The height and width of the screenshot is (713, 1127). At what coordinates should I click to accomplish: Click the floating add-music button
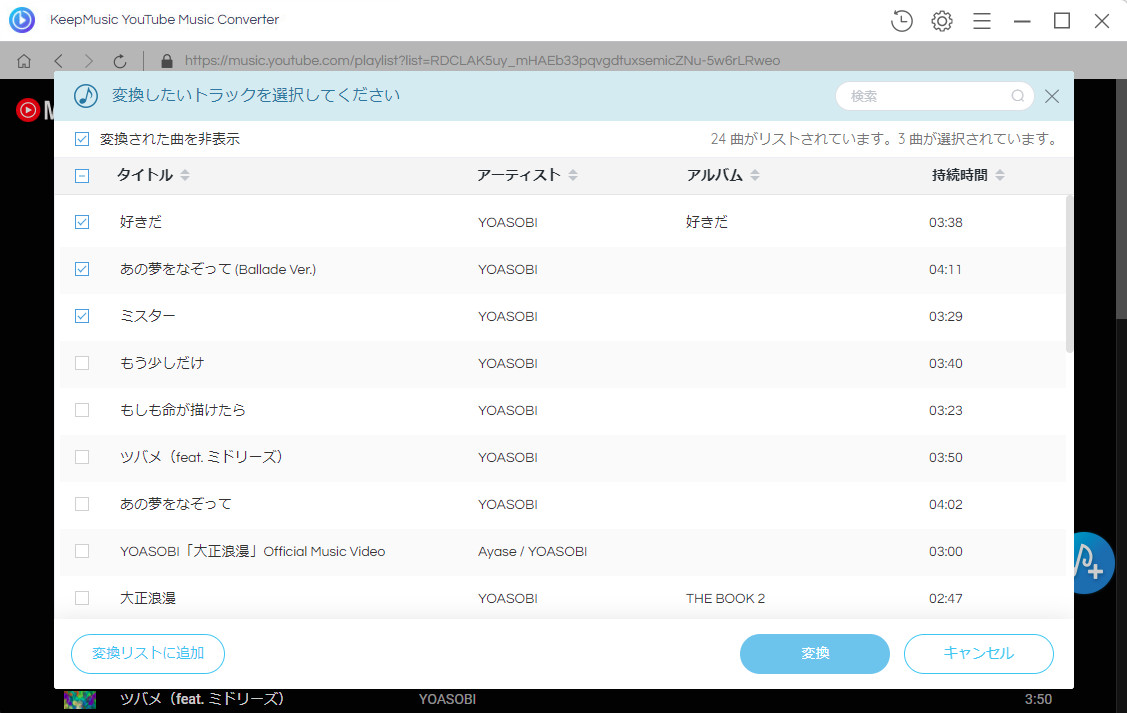click(x=1093, y=563)
